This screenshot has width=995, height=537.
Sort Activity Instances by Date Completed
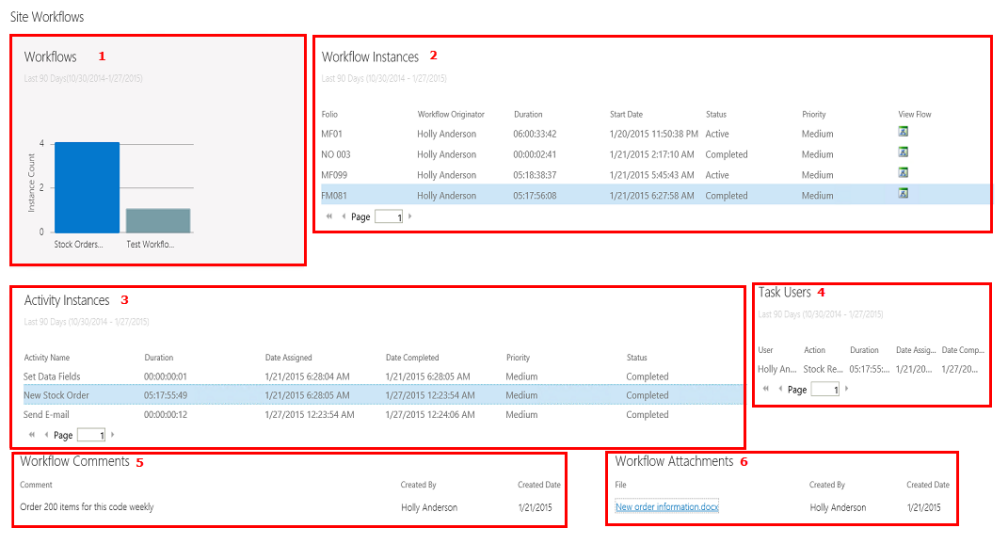(x=412, y=357)
